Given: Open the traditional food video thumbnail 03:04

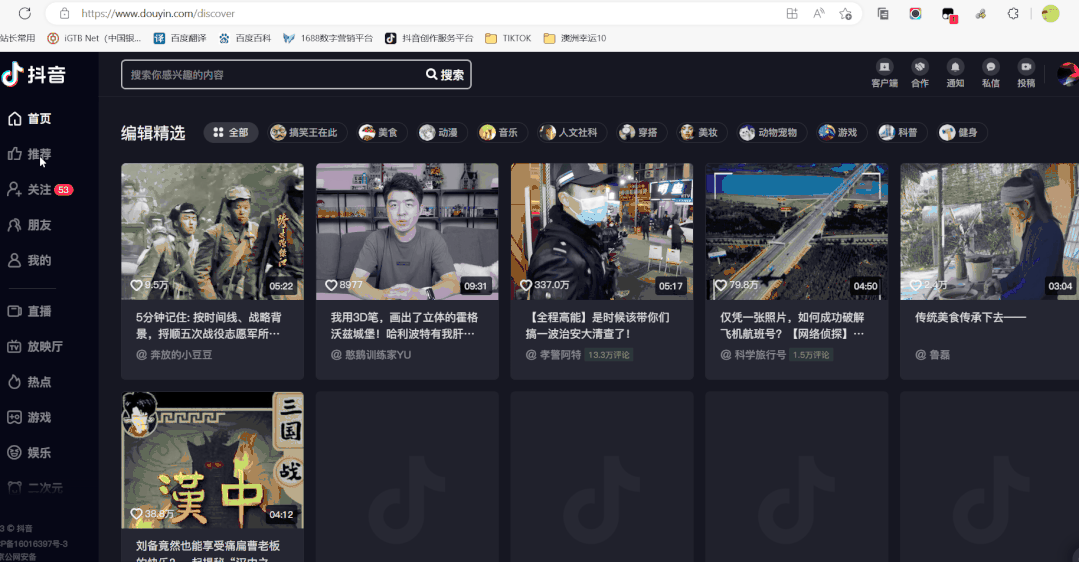Looking at the screenshot, I should [x=990, y=231].
